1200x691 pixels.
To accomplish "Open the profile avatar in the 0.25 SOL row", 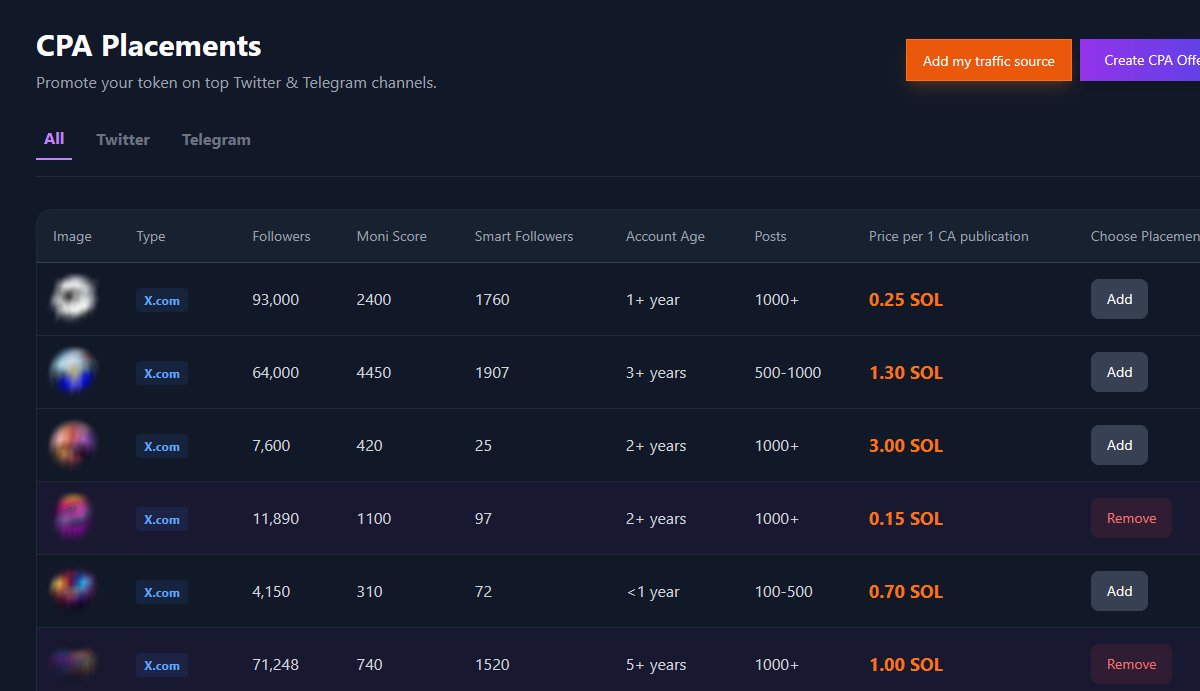I will 73,297.
